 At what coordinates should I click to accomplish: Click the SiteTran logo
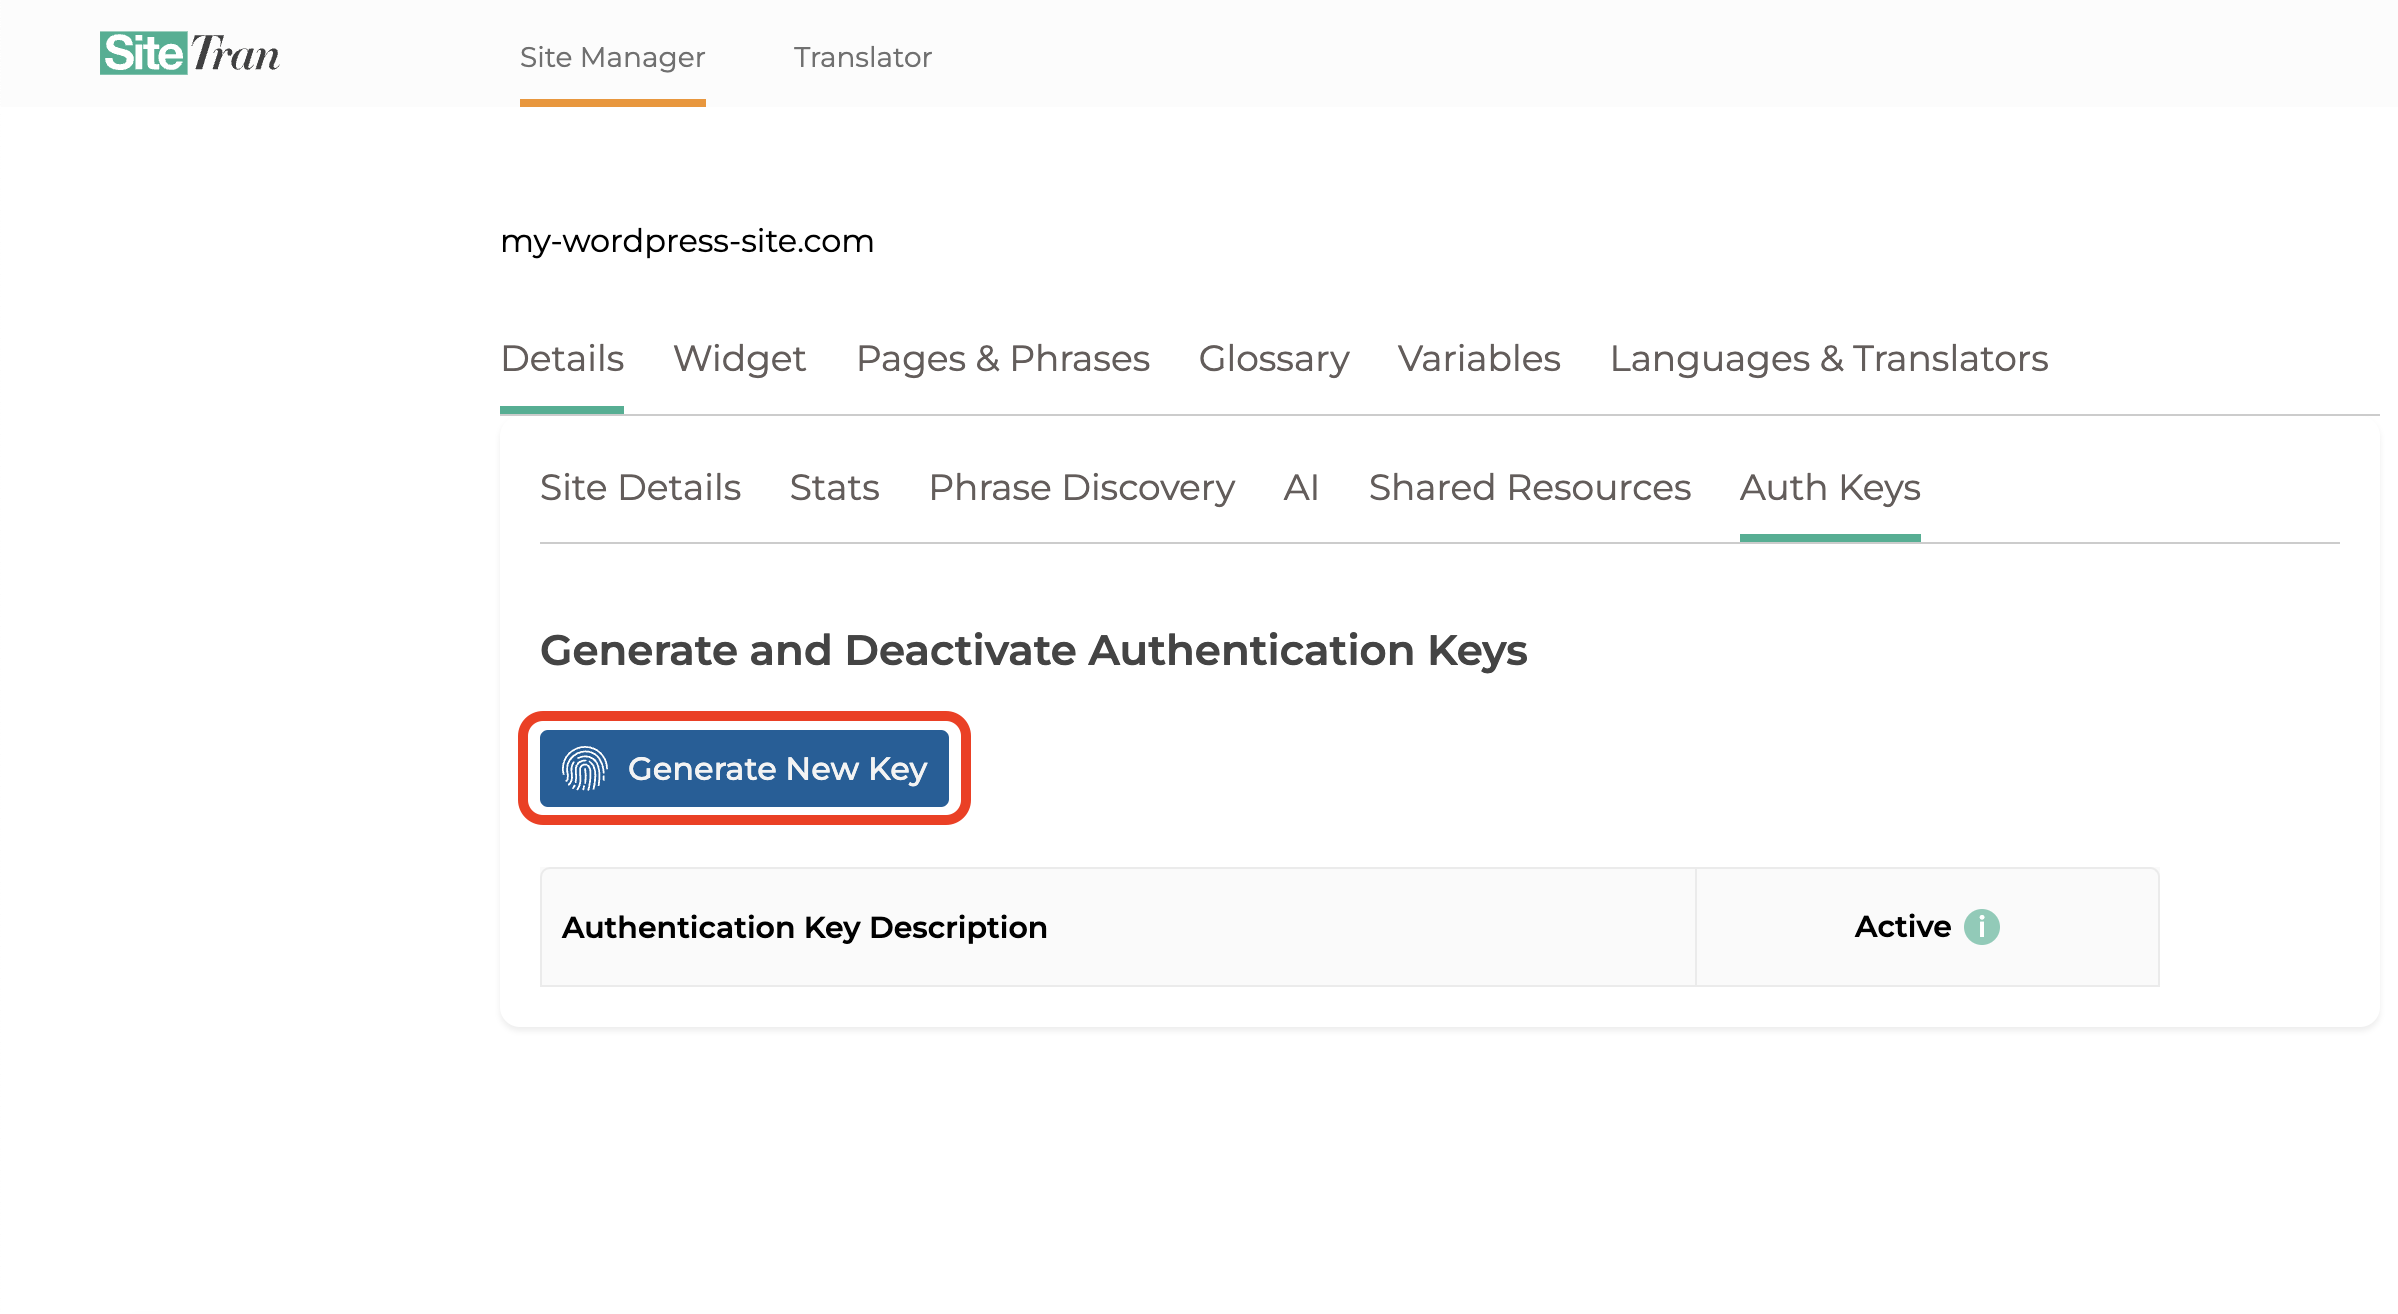coord(189,54)
